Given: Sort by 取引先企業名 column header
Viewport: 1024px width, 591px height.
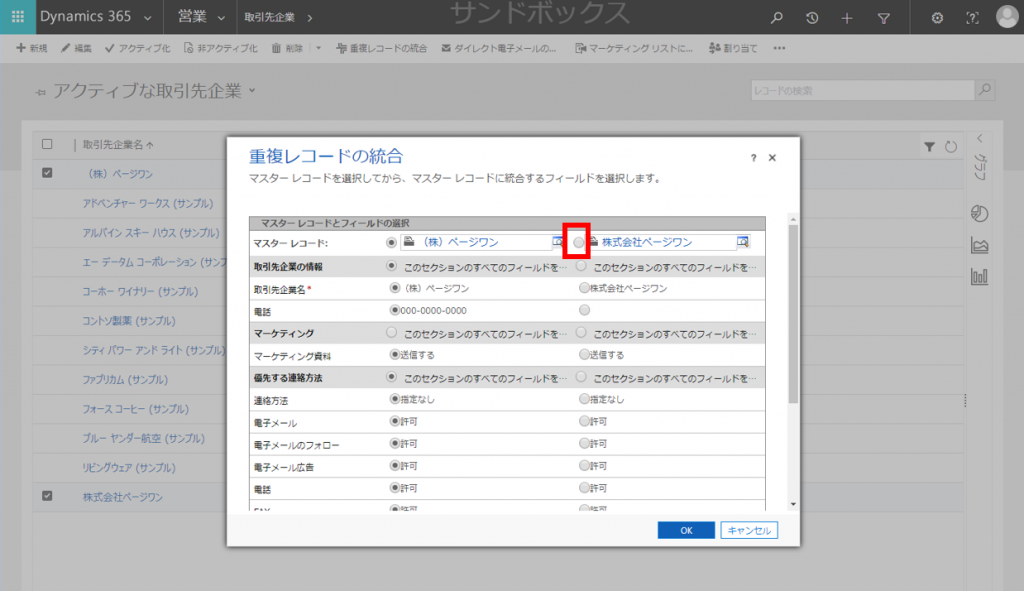Looking at the screenshot, I should 118,145.
